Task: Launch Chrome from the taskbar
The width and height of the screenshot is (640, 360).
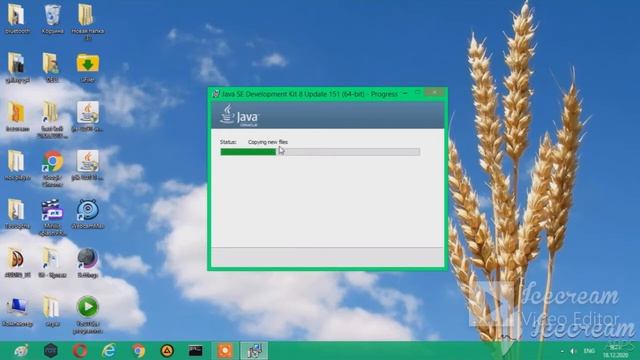Action: pos(138,351)
